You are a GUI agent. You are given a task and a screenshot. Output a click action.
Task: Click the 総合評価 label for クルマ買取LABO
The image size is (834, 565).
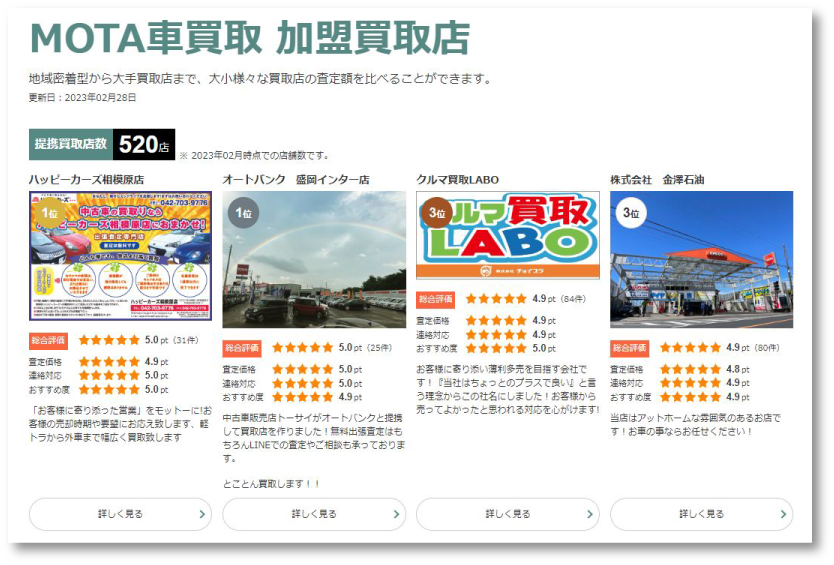click(436, 299)
